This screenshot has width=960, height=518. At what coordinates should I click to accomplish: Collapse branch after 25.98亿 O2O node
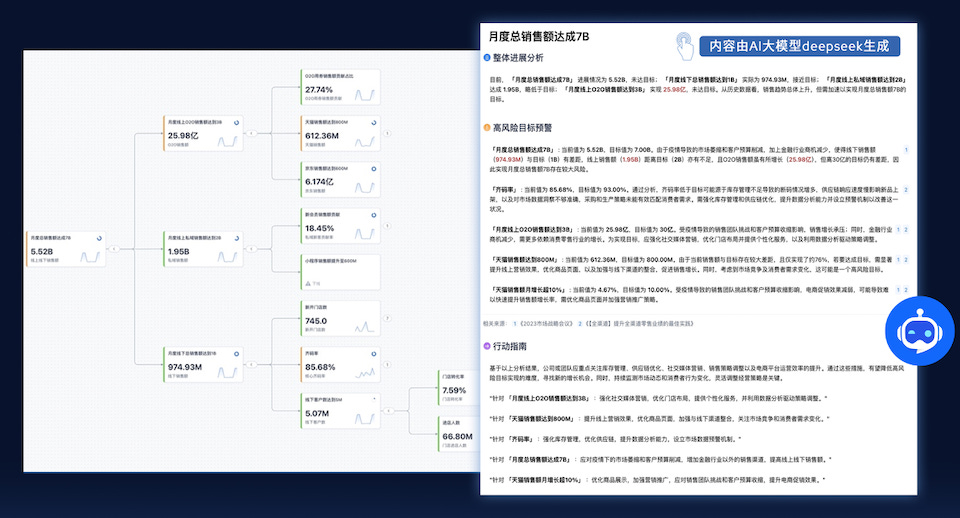(251, 133)
